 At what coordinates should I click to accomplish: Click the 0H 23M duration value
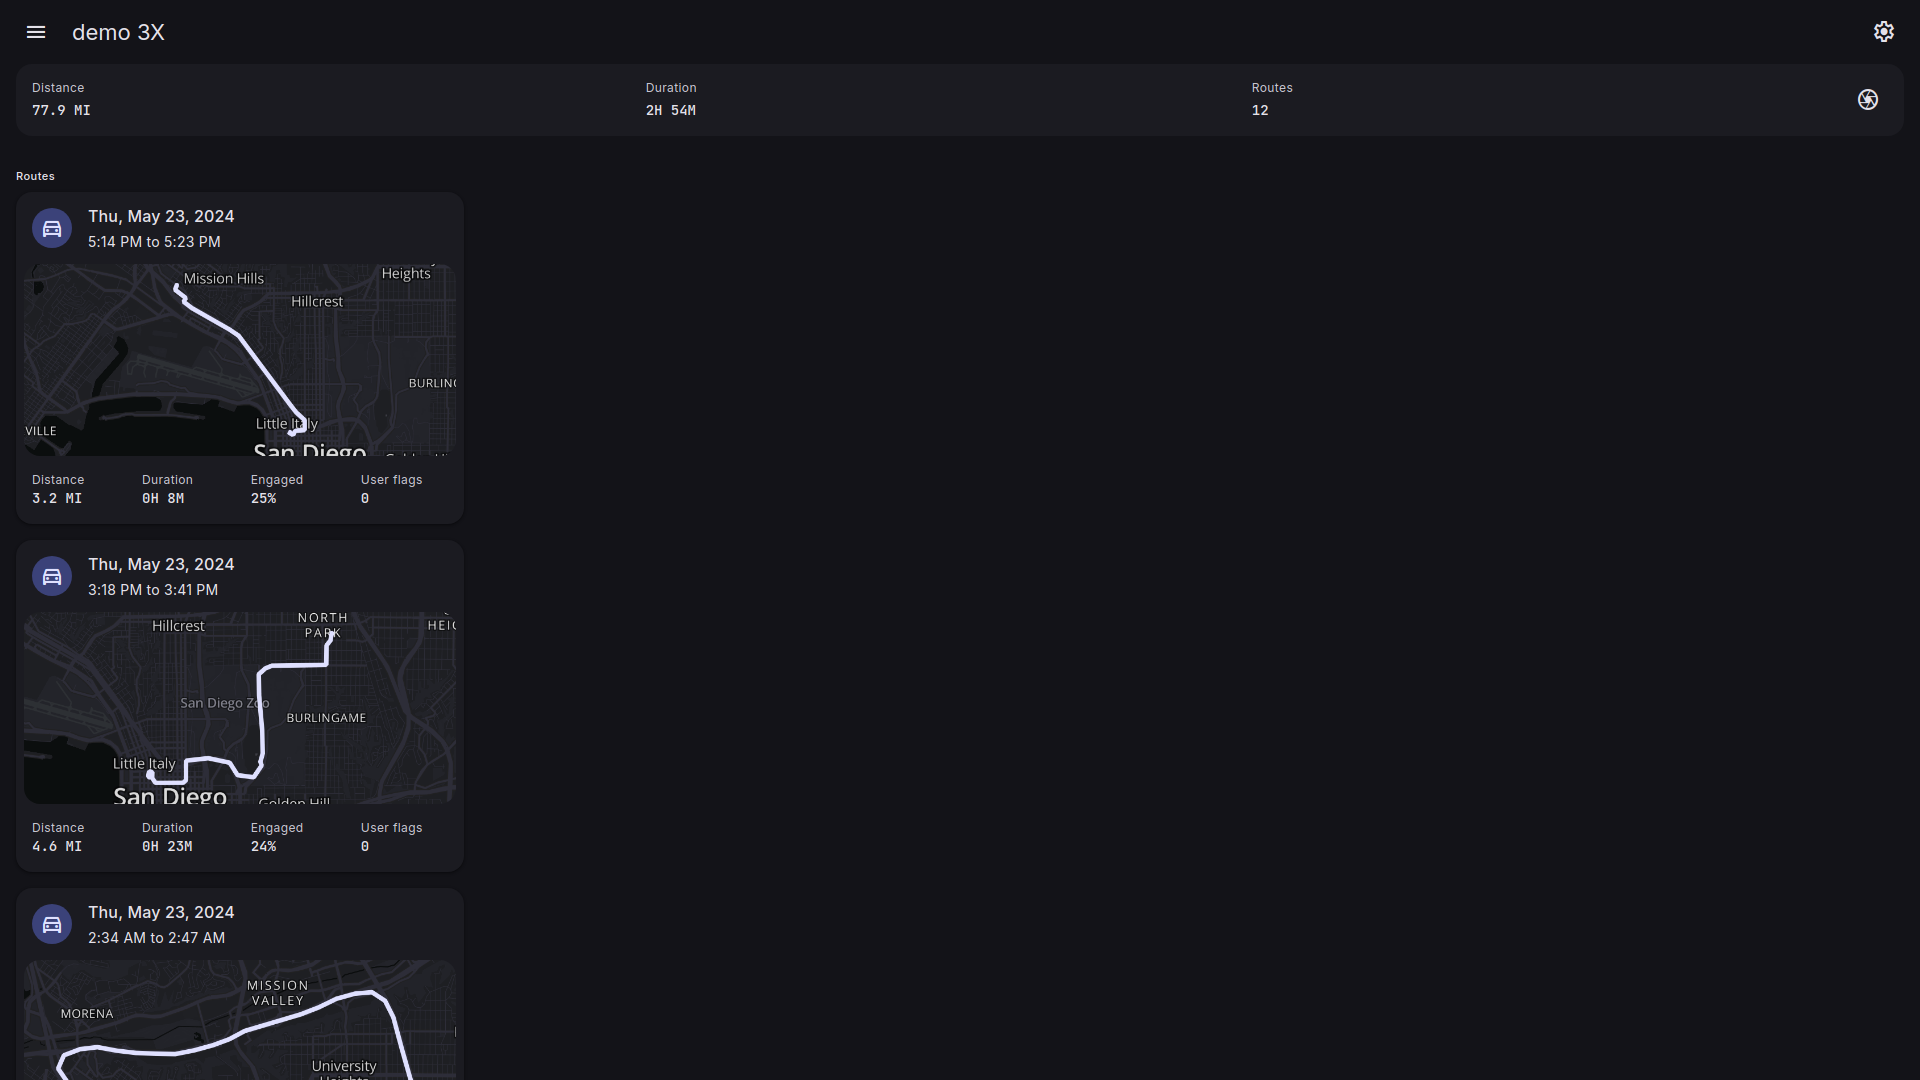167,846
